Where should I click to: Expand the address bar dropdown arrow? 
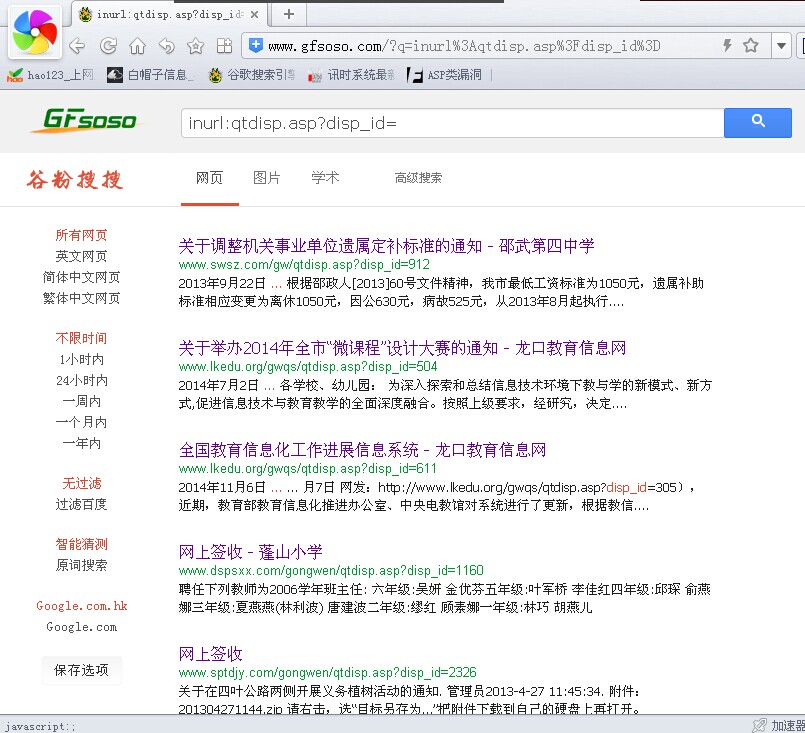pyautogui.click(x=781, y=46)
